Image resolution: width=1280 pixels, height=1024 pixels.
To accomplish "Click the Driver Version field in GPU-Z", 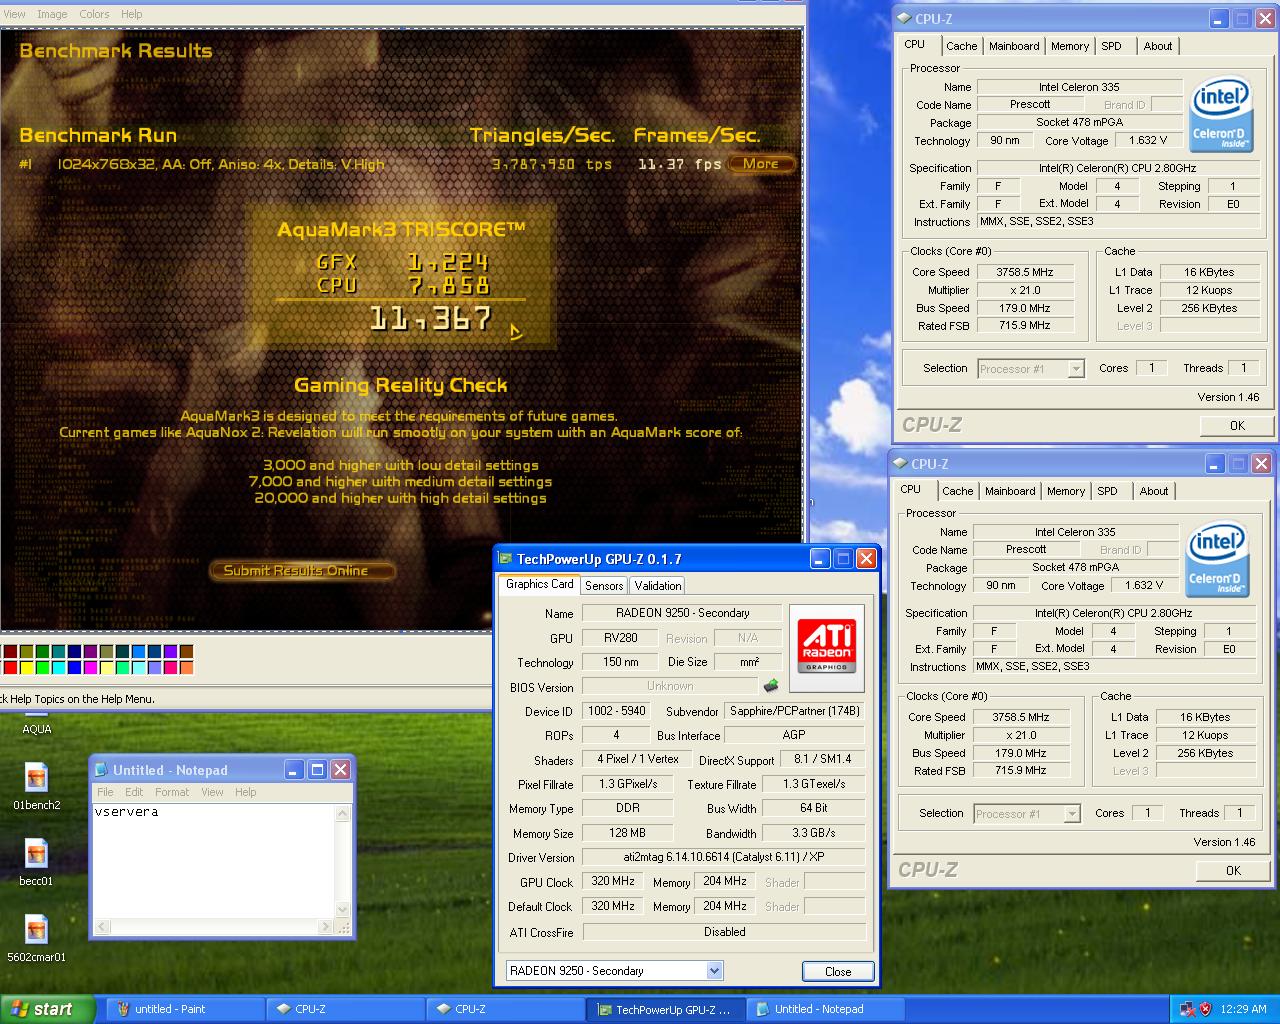I will click(x=724, y=857).
